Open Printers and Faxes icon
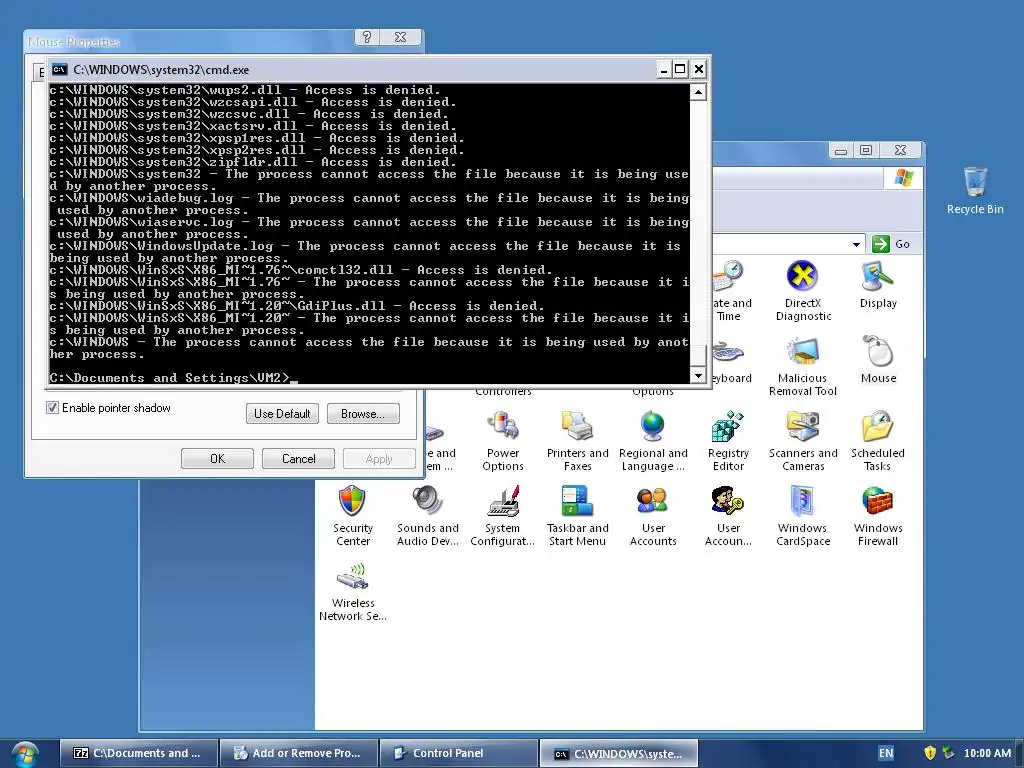The height and width of the screenshot is (768, 1024). [x=577, y=440]
